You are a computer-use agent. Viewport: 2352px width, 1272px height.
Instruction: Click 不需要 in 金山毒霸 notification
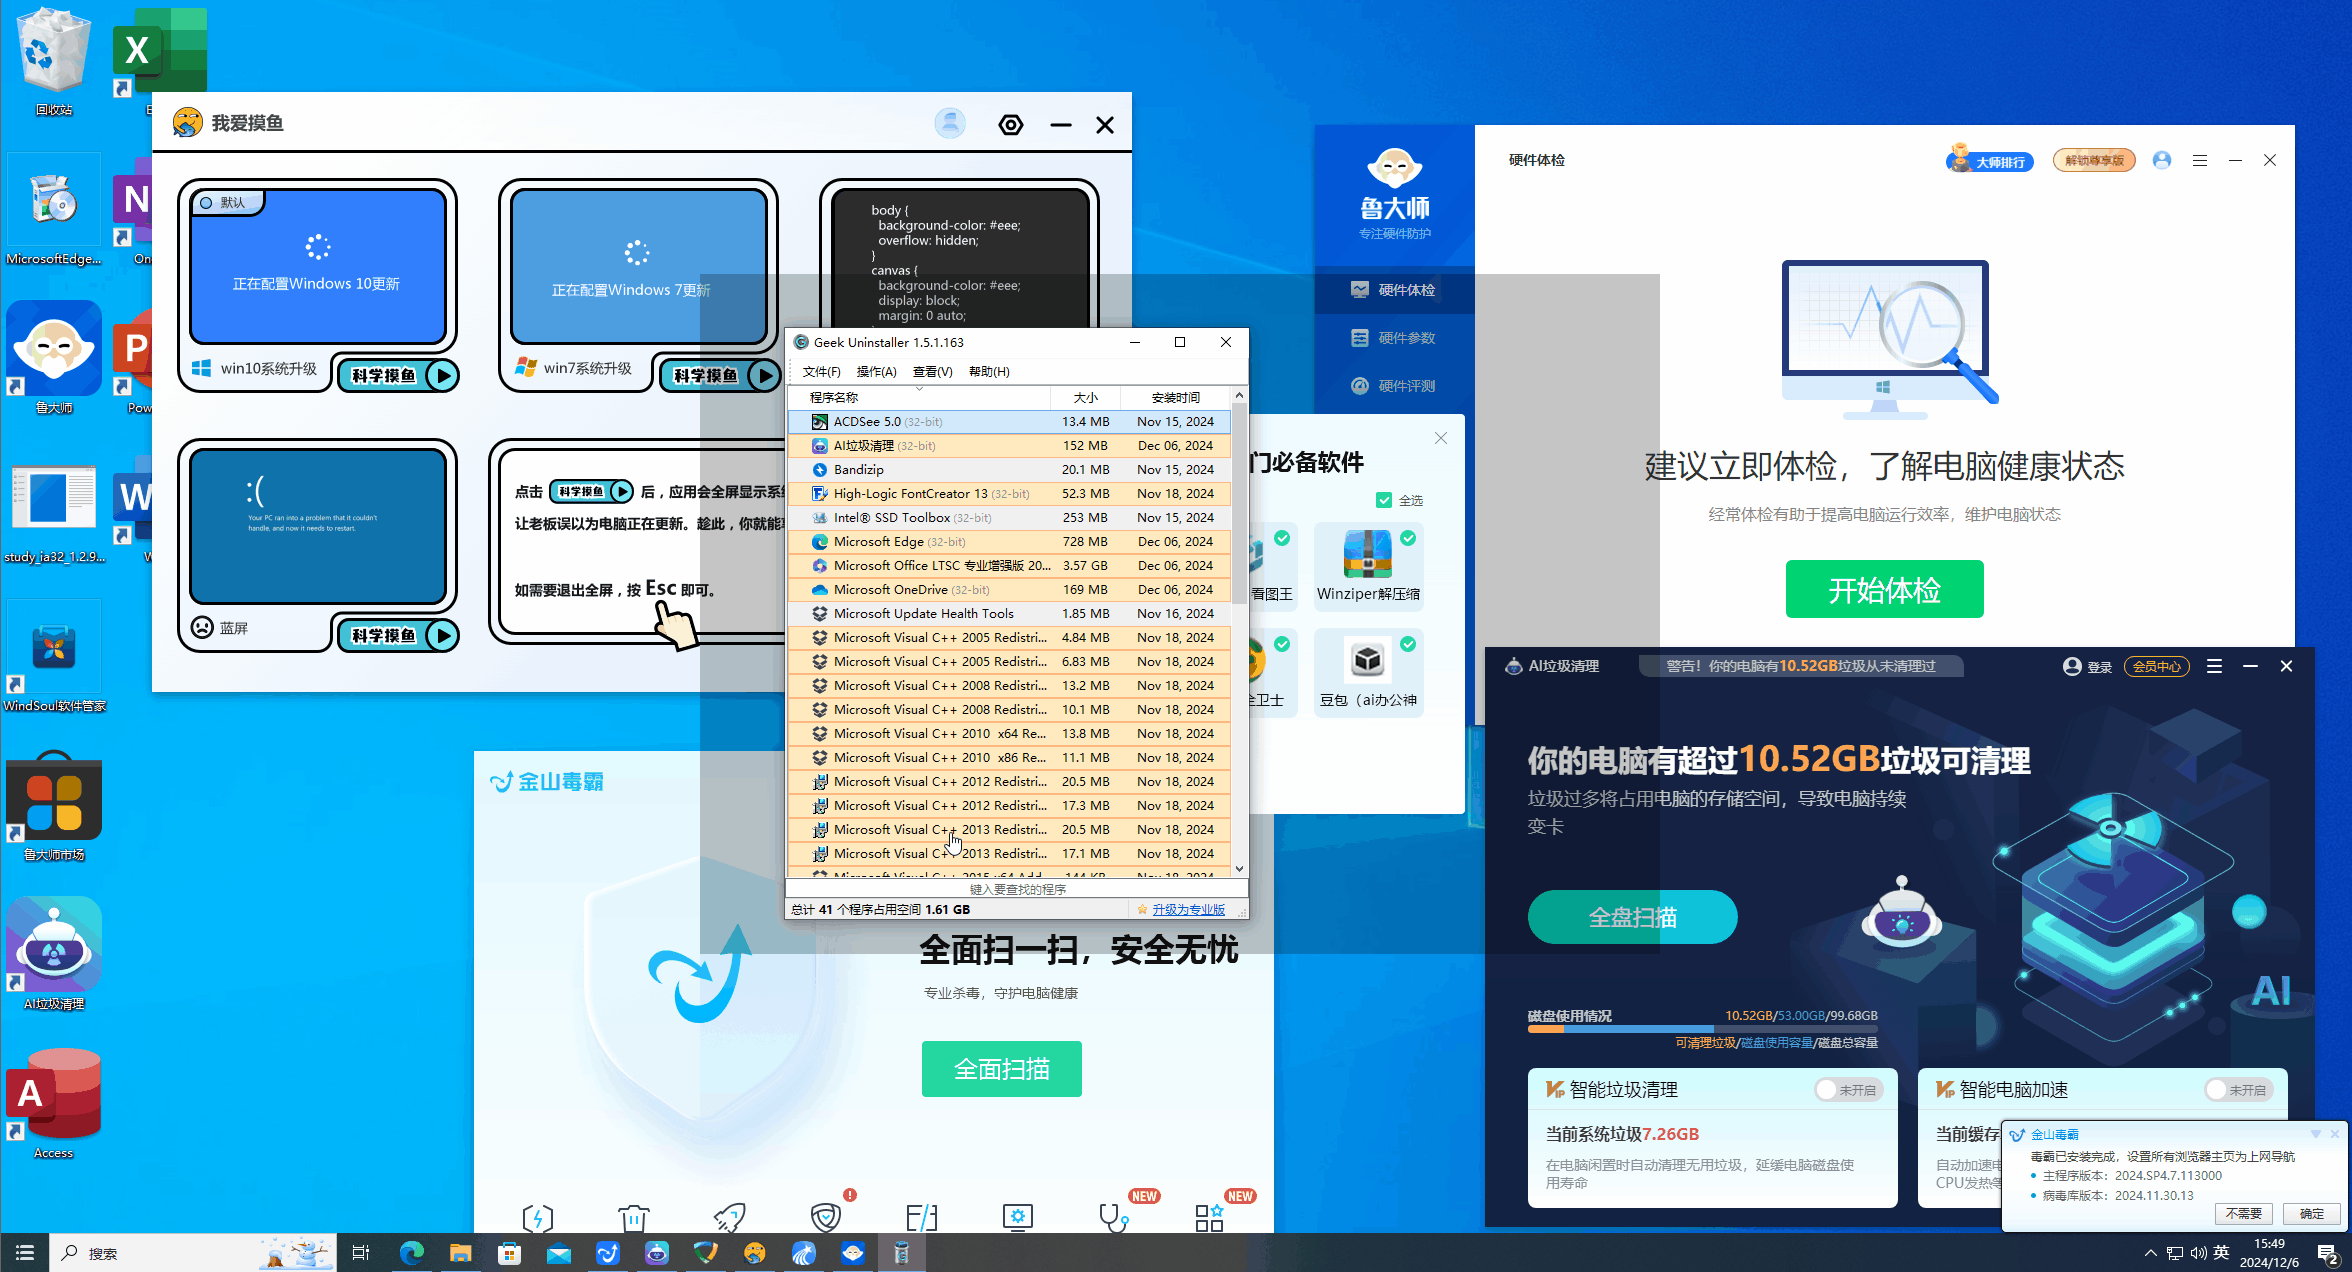click(x=2244, y=1214)
